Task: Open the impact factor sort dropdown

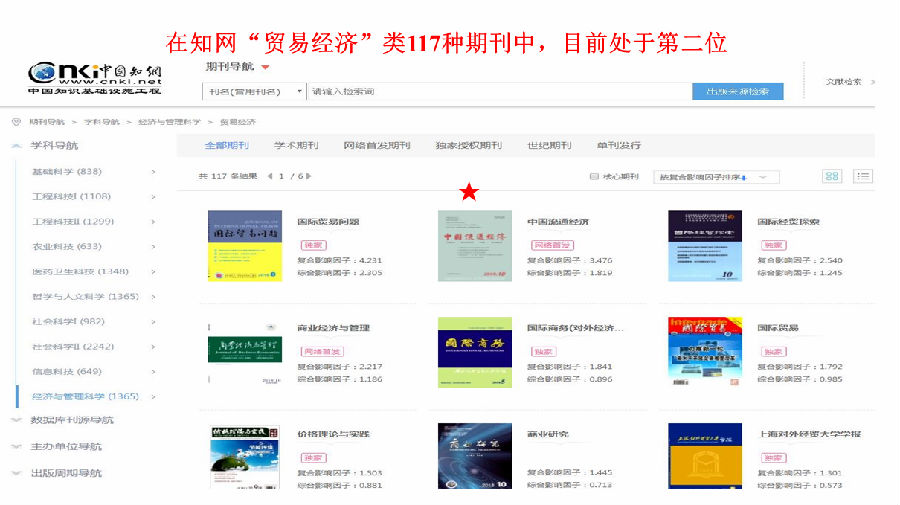Action: click(715, 177)
